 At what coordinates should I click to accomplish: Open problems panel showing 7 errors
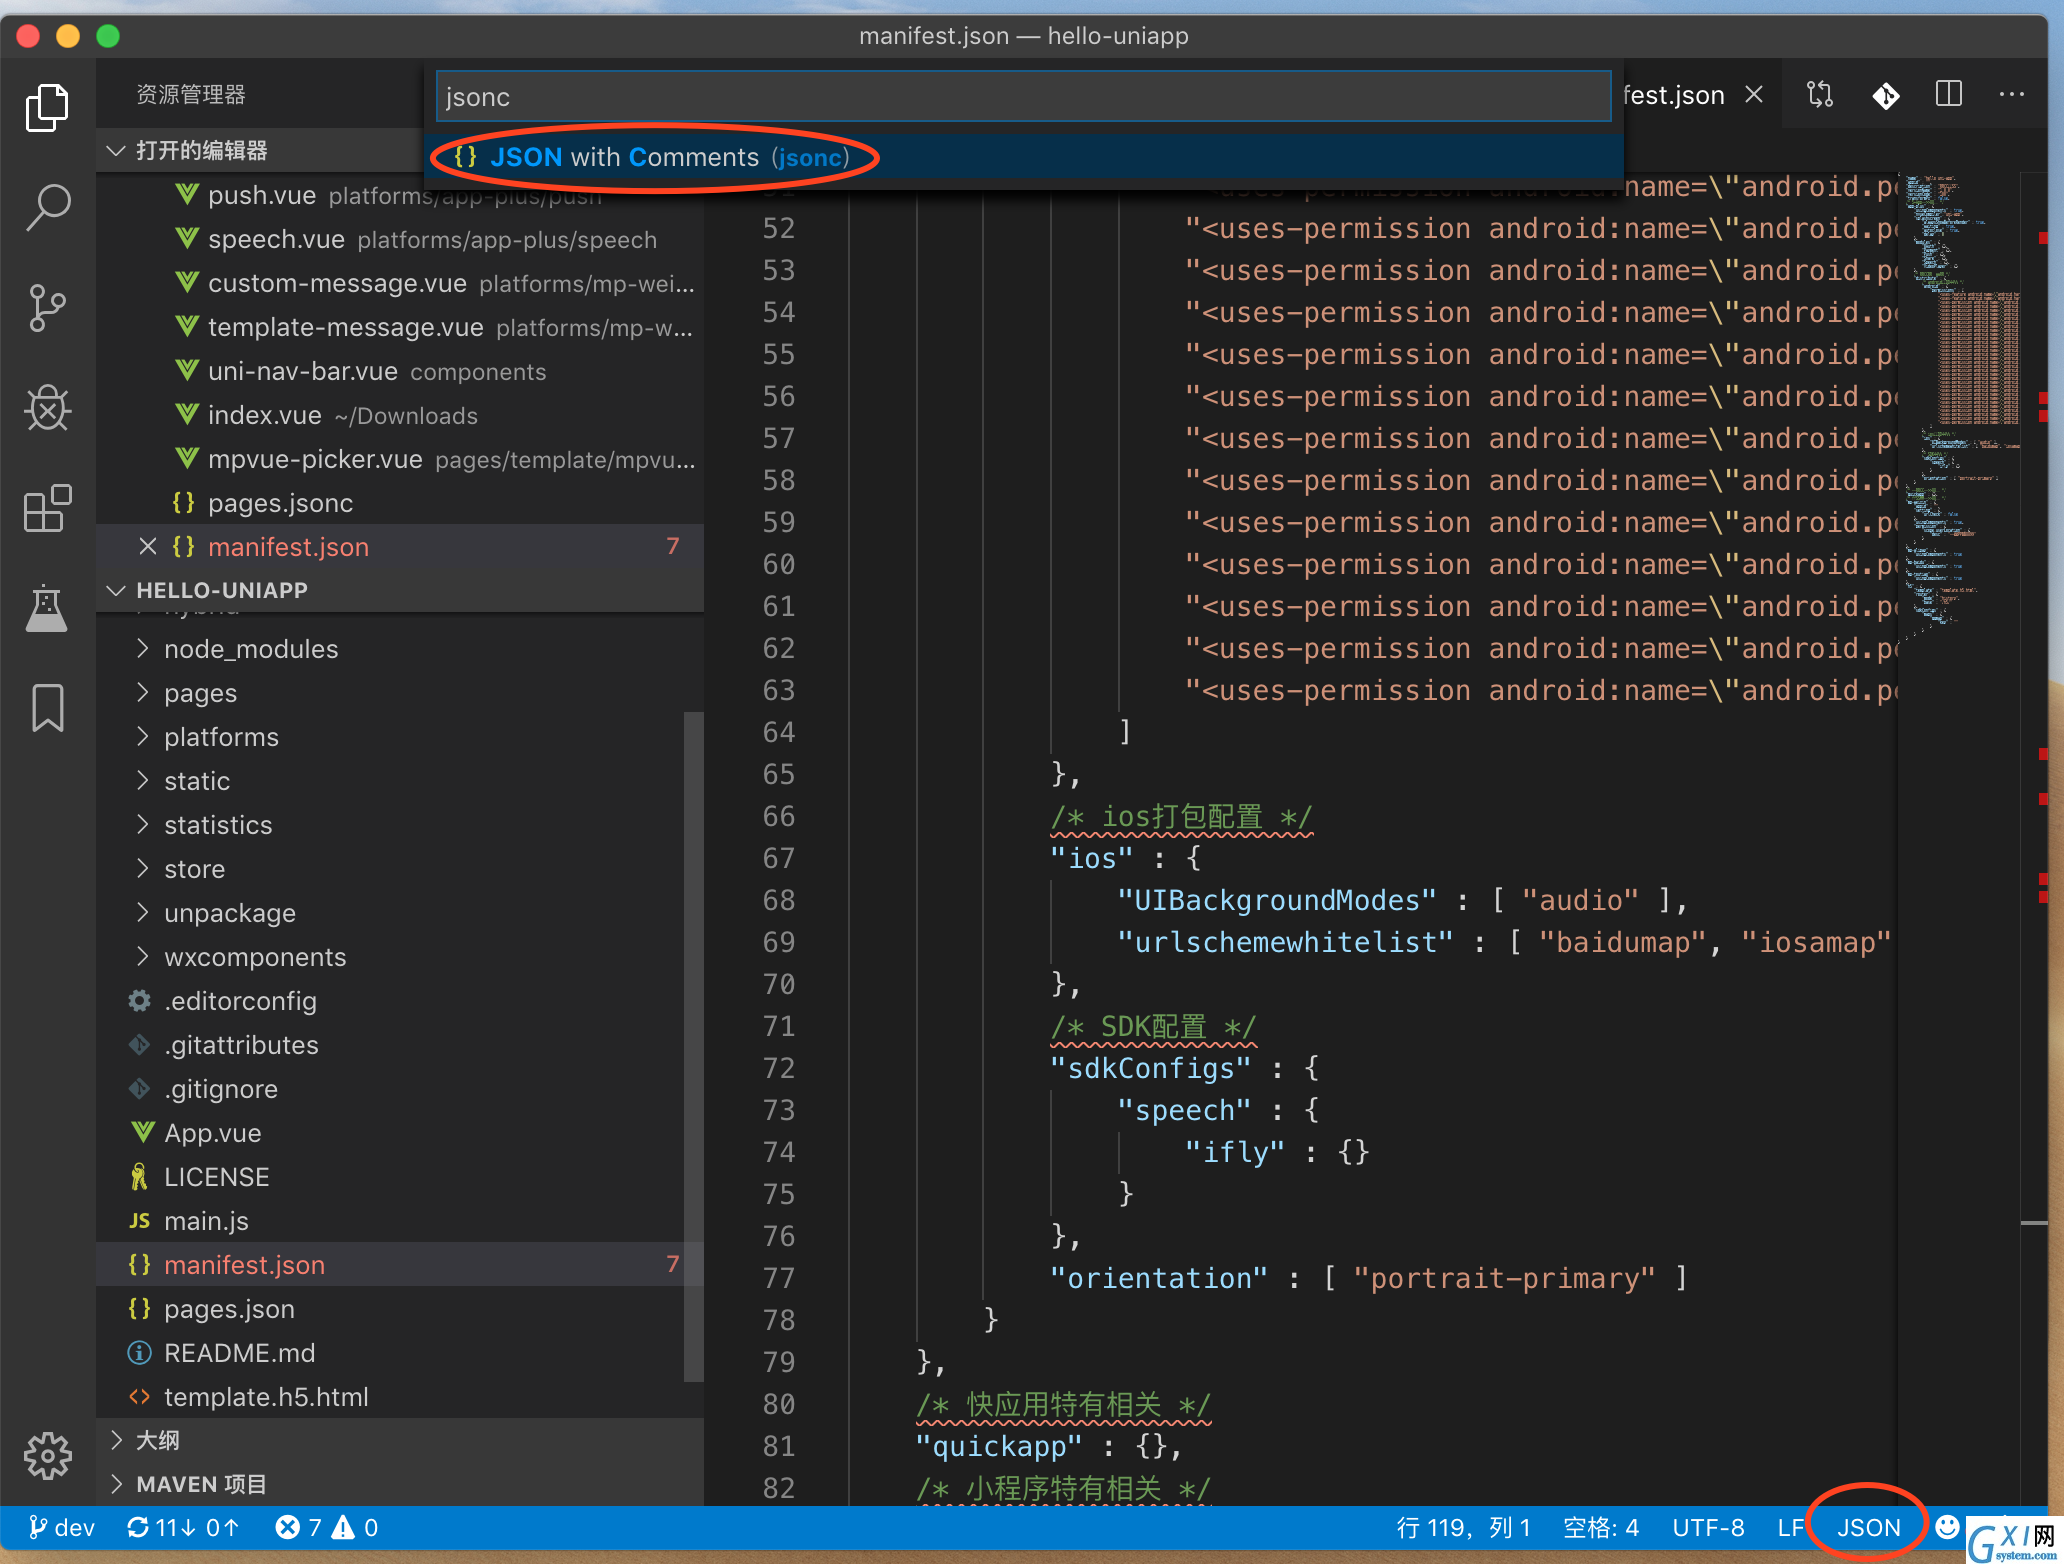[327, 1527]
